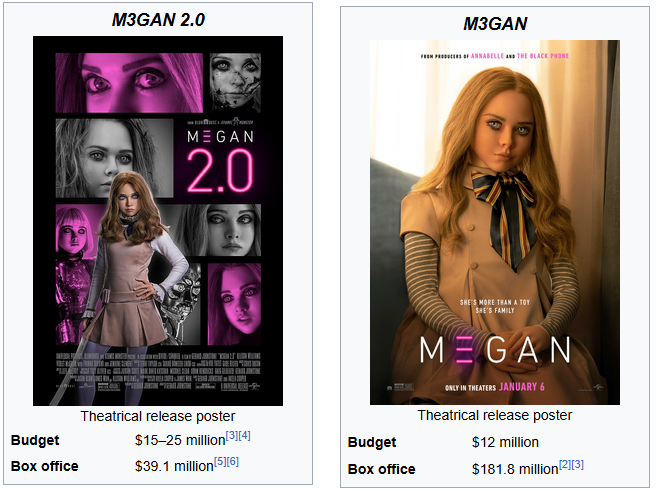660x491 pixels.
Task: Follow citation [6] beside $39.1 million
Action: (233, 462)
